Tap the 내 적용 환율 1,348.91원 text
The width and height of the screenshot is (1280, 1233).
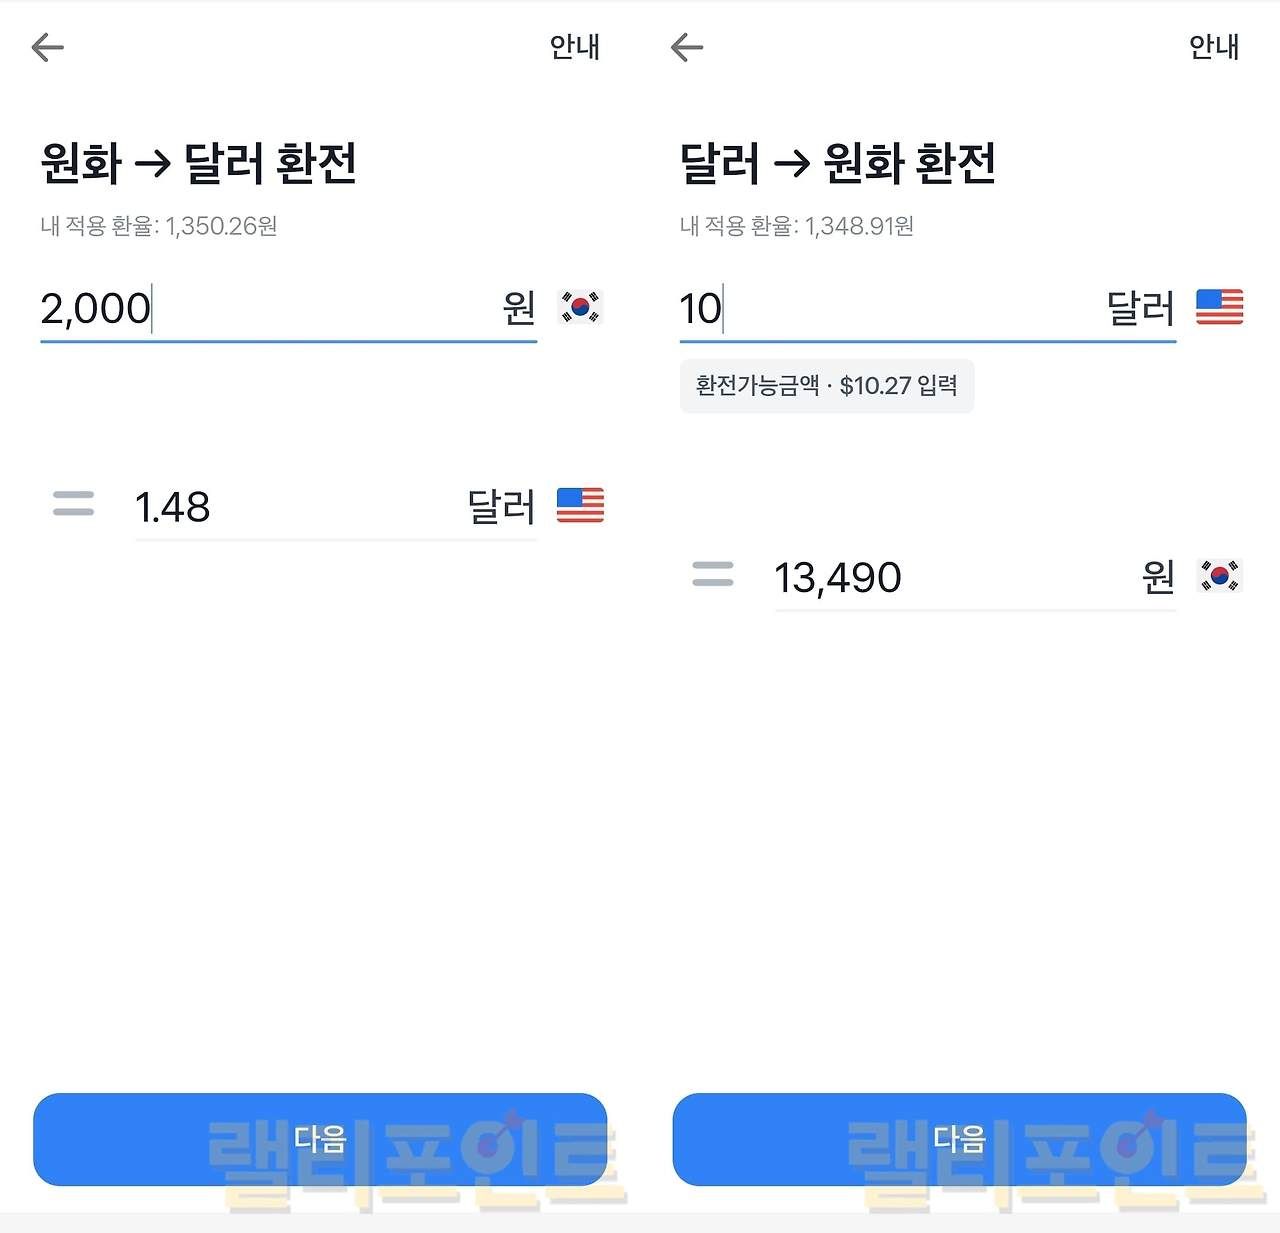coord(796,226)
